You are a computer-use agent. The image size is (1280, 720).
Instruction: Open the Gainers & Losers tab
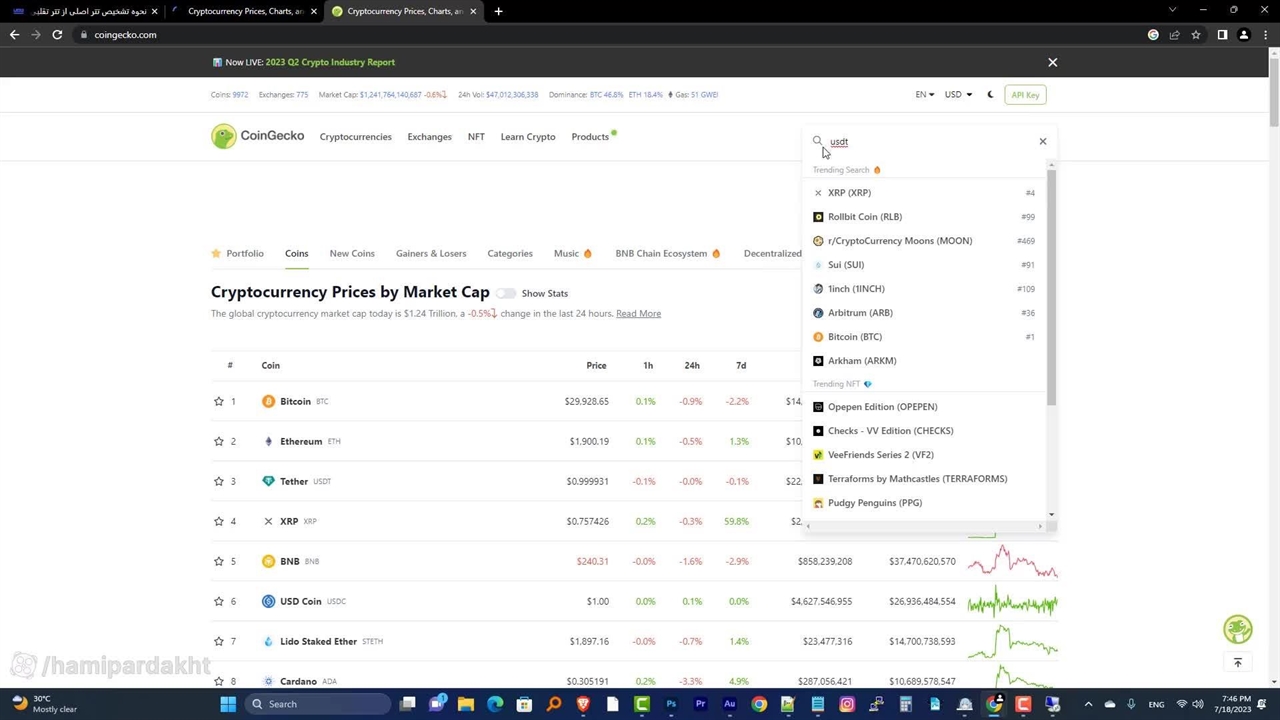pos(431,253)
